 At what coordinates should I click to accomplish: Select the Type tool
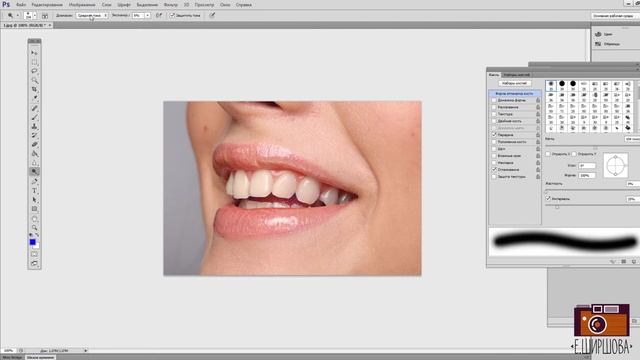(x=34, y=191)
